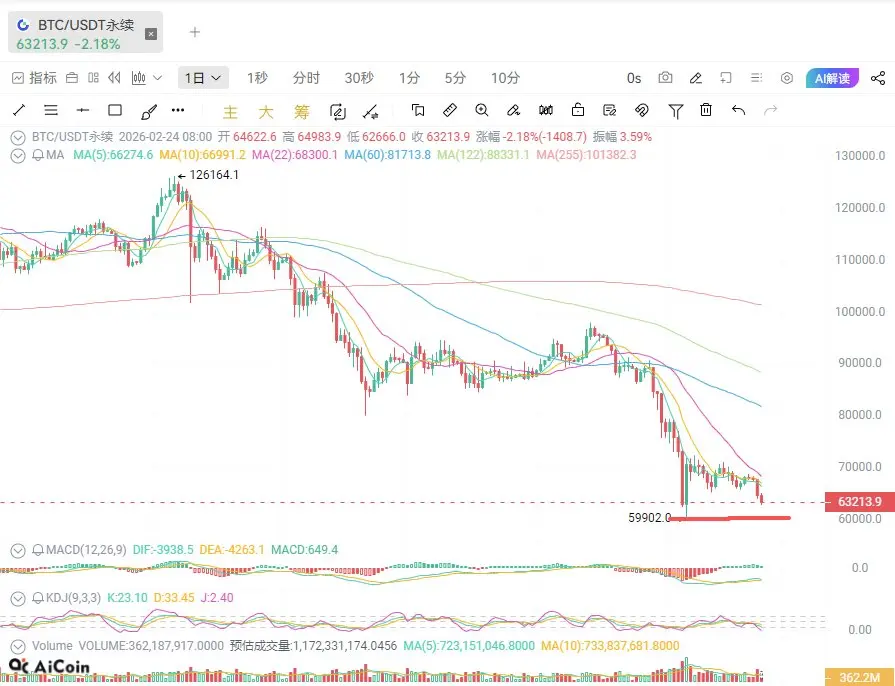This screenshot has width=895, height=686.
Task: Toggle the unlock drawings padlock
Action: [578, 110]
